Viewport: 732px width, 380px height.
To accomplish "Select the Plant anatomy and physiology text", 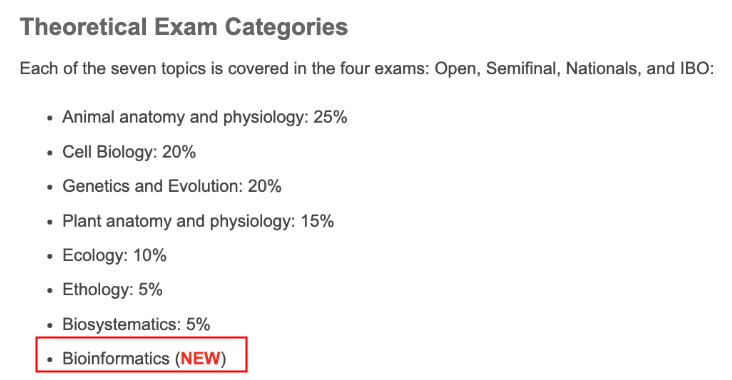I will (178, 221).
